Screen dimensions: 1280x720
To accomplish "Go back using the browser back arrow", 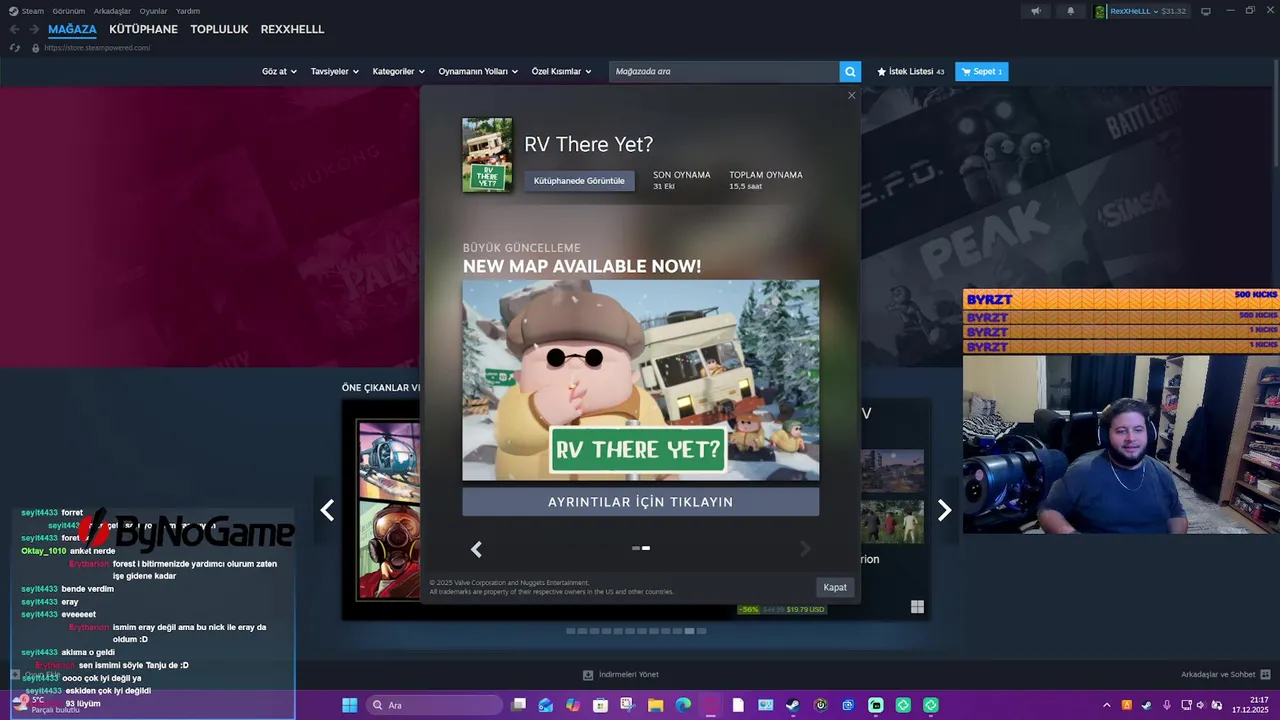I will tap(14, 29).
